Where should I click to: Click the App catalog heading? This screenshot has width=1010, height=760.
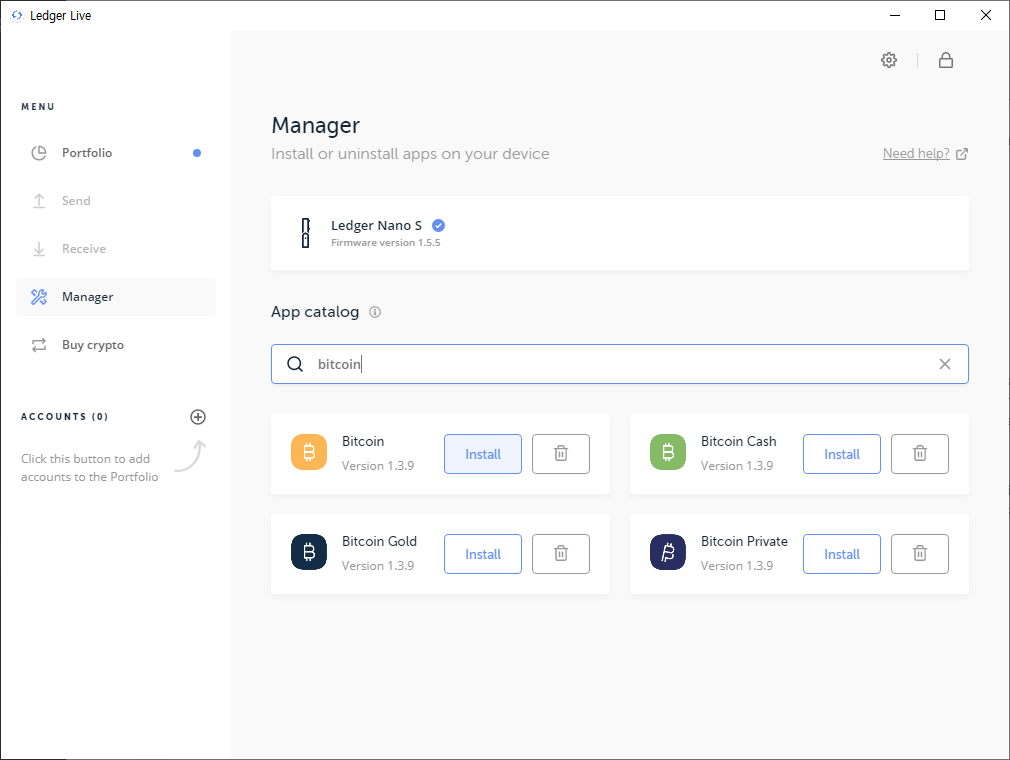point(315,312)
